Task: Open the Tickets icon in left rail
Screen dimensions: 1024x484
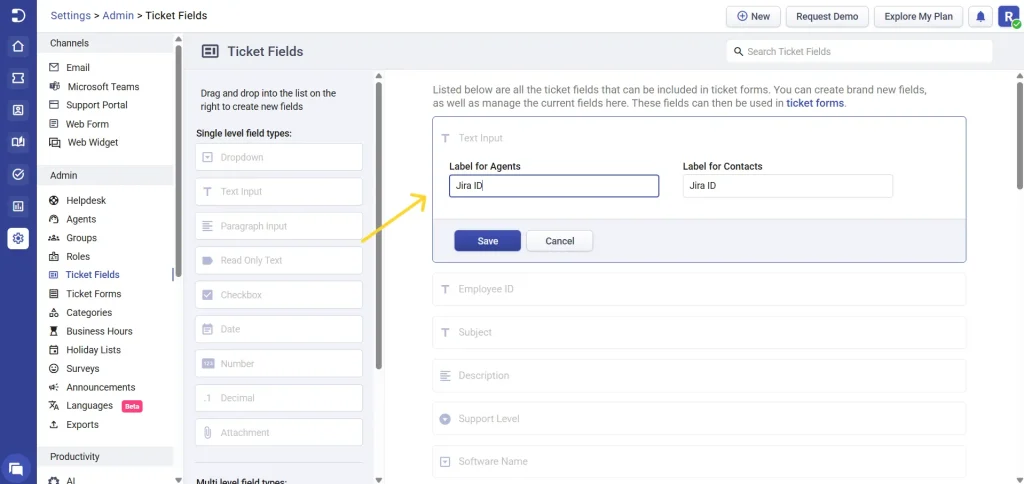Action: (18, 78)
